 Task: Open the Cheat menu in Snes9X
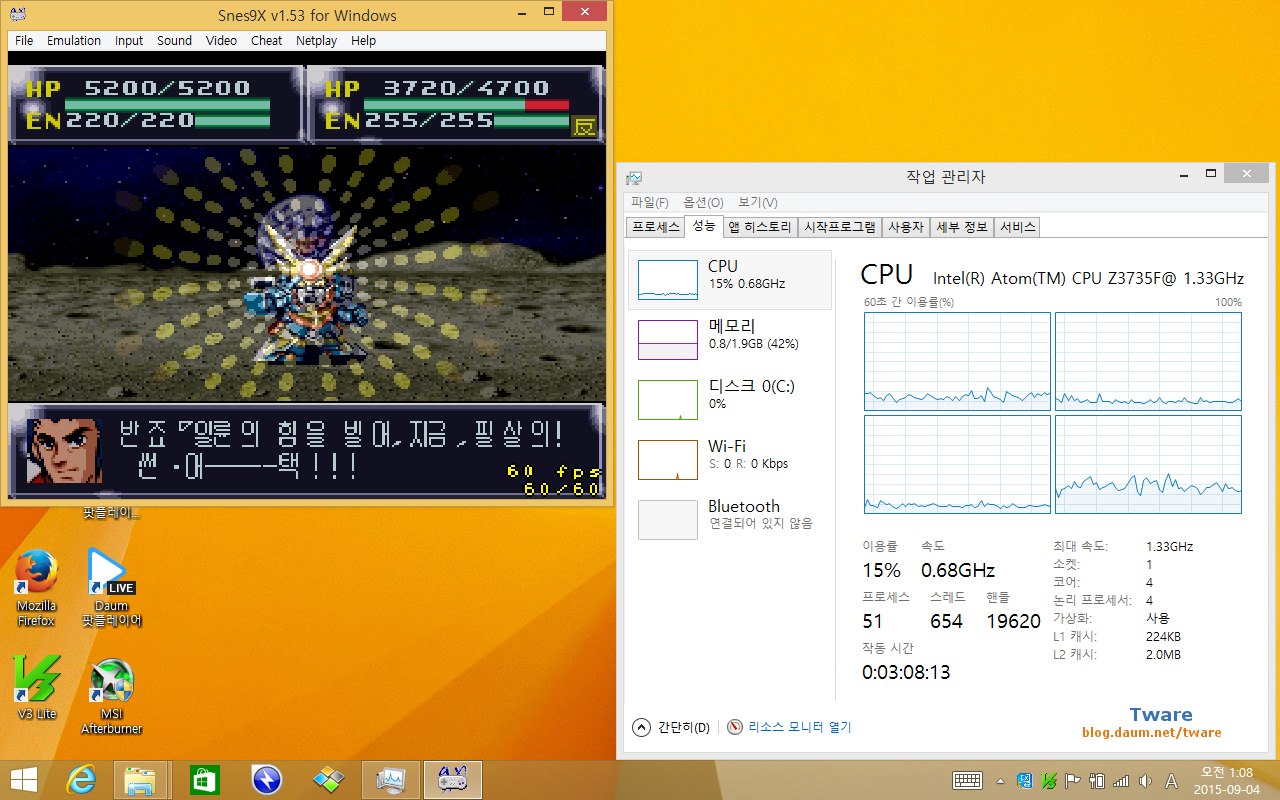[x=266, y=41]
